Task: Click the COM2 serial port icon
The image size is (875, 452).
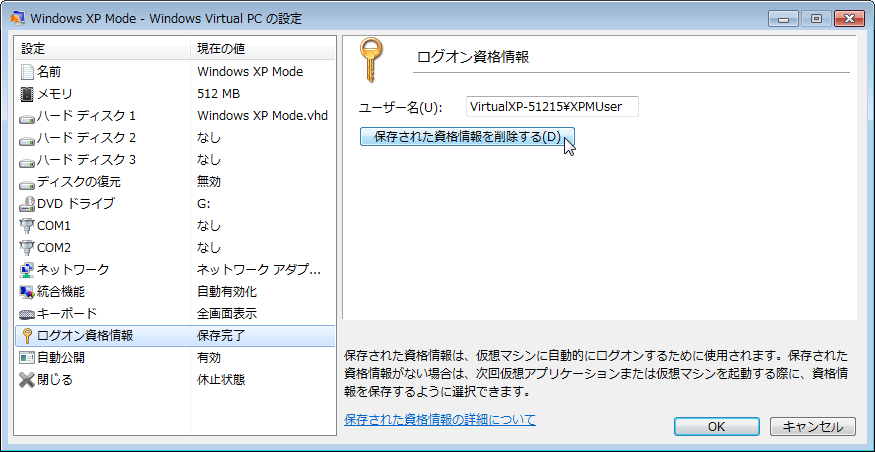Action: coord(27,248)
